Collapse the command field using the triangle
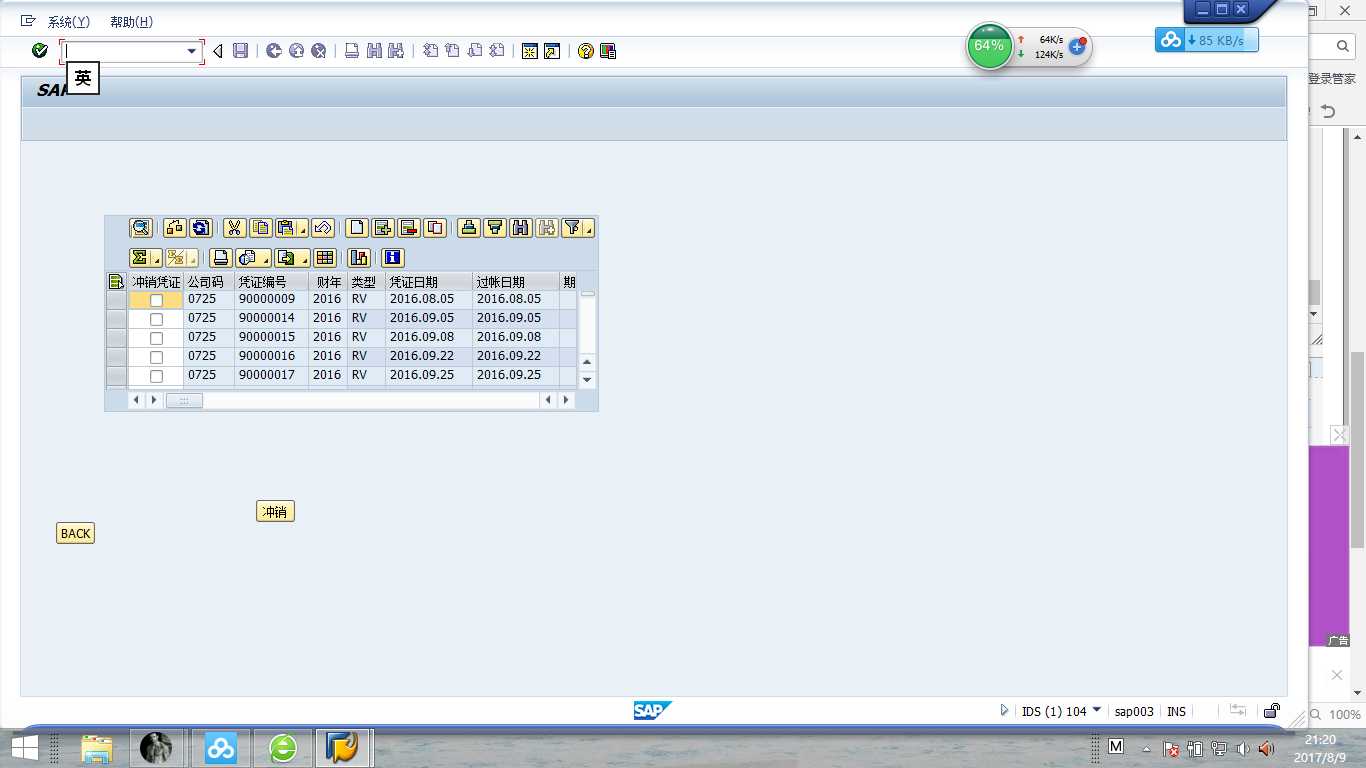 [x=217, y=51]
